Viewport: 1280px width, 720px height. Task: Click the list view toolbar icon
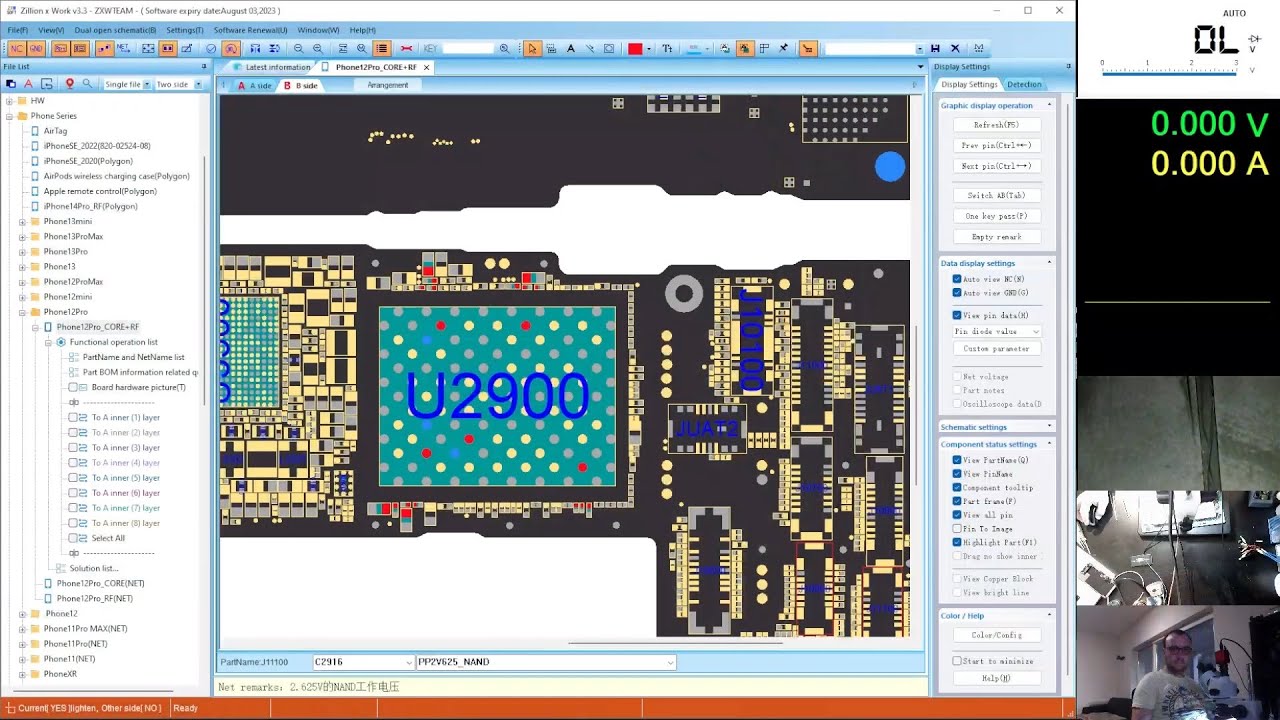pos(382,48)
